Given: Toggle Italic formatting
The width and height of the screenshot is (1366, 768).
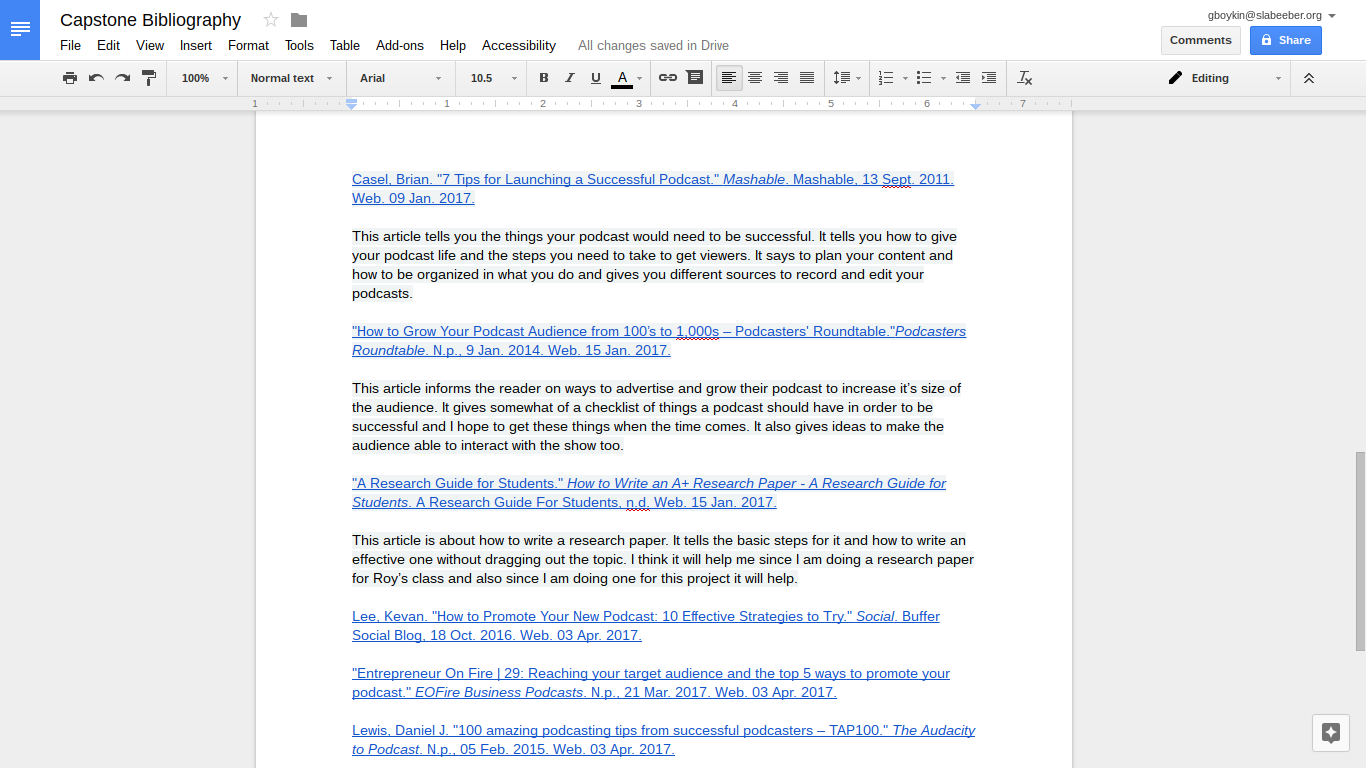Looking at the screenshot, I should click(570, 78).
